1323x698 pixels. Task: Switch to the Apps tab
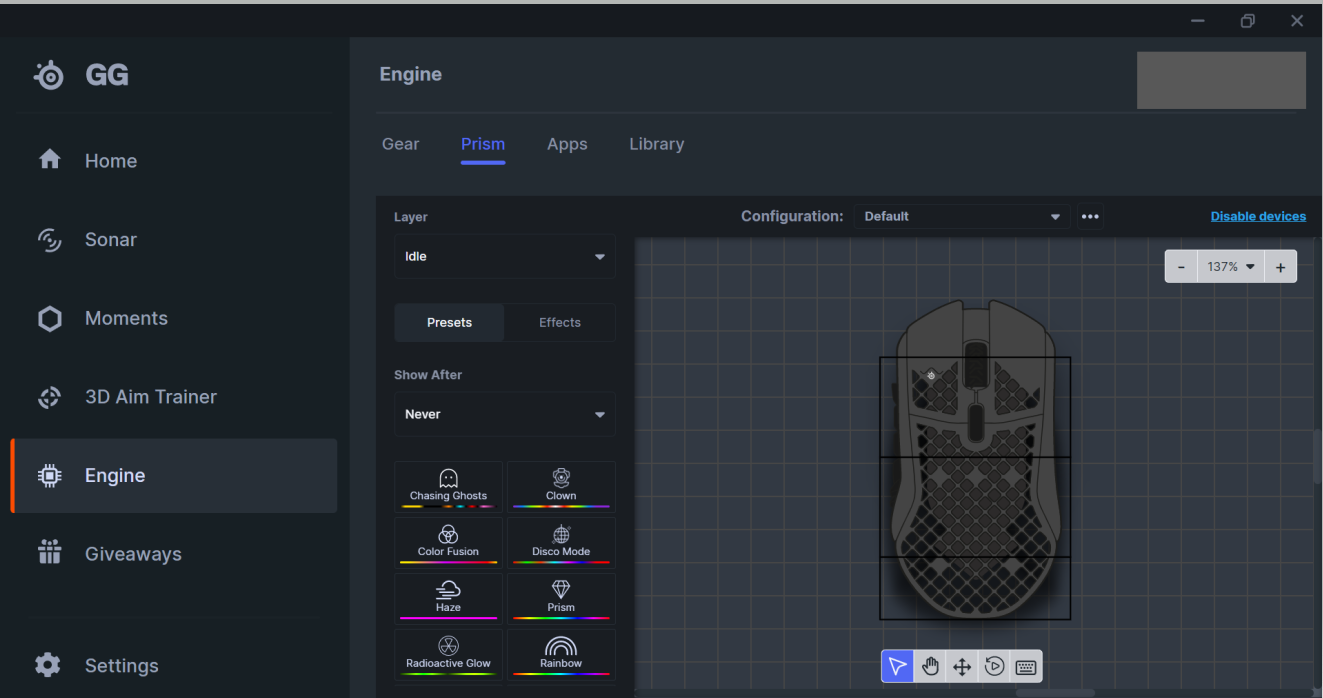[567, 144]
